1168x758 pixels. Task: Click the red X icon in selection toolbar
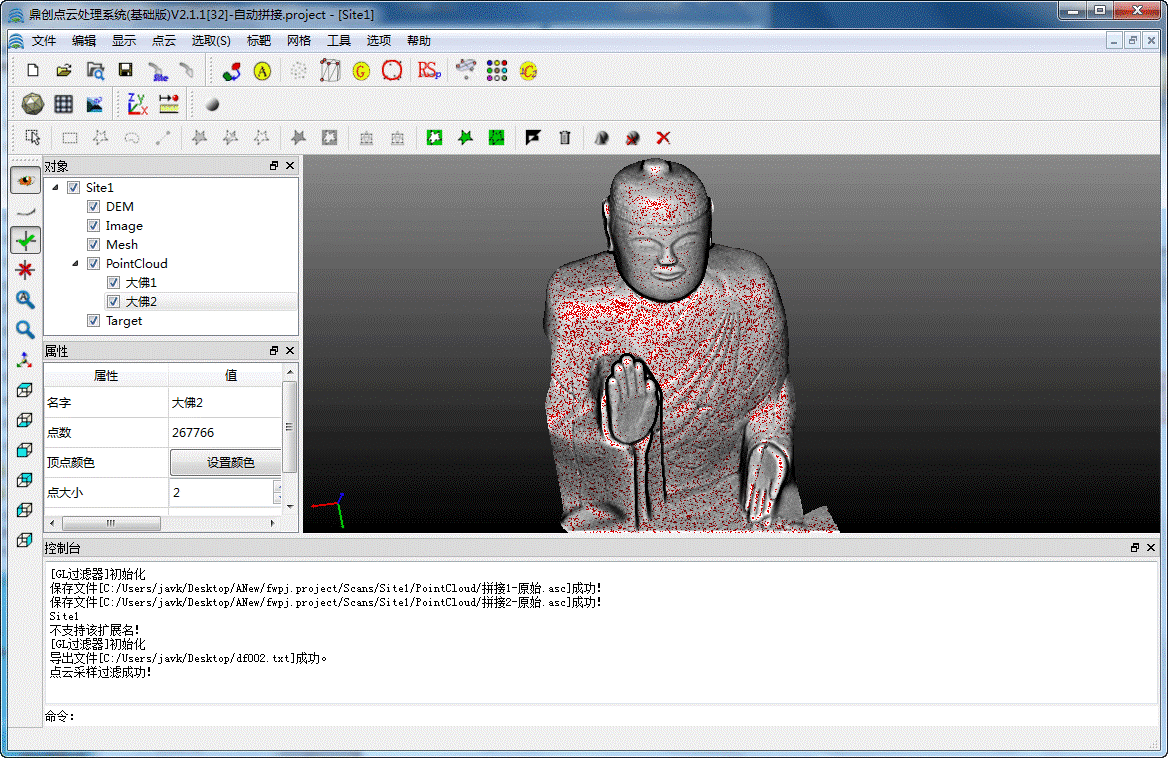tap(662, 138)
